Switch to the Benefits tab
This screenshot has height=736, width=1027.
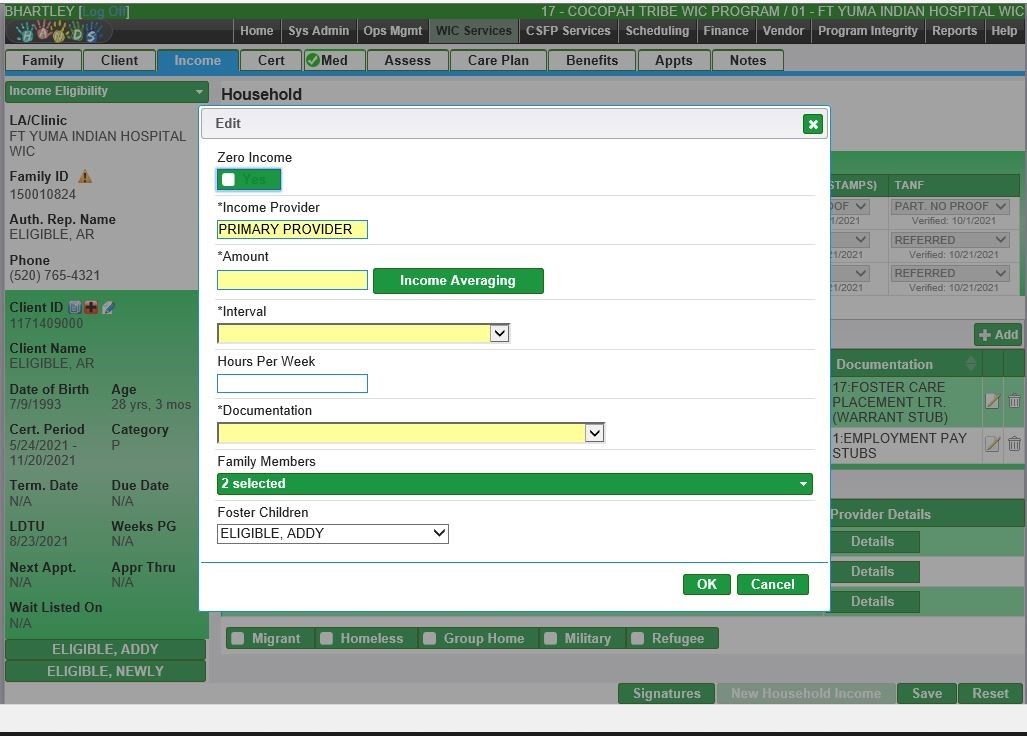591,60
